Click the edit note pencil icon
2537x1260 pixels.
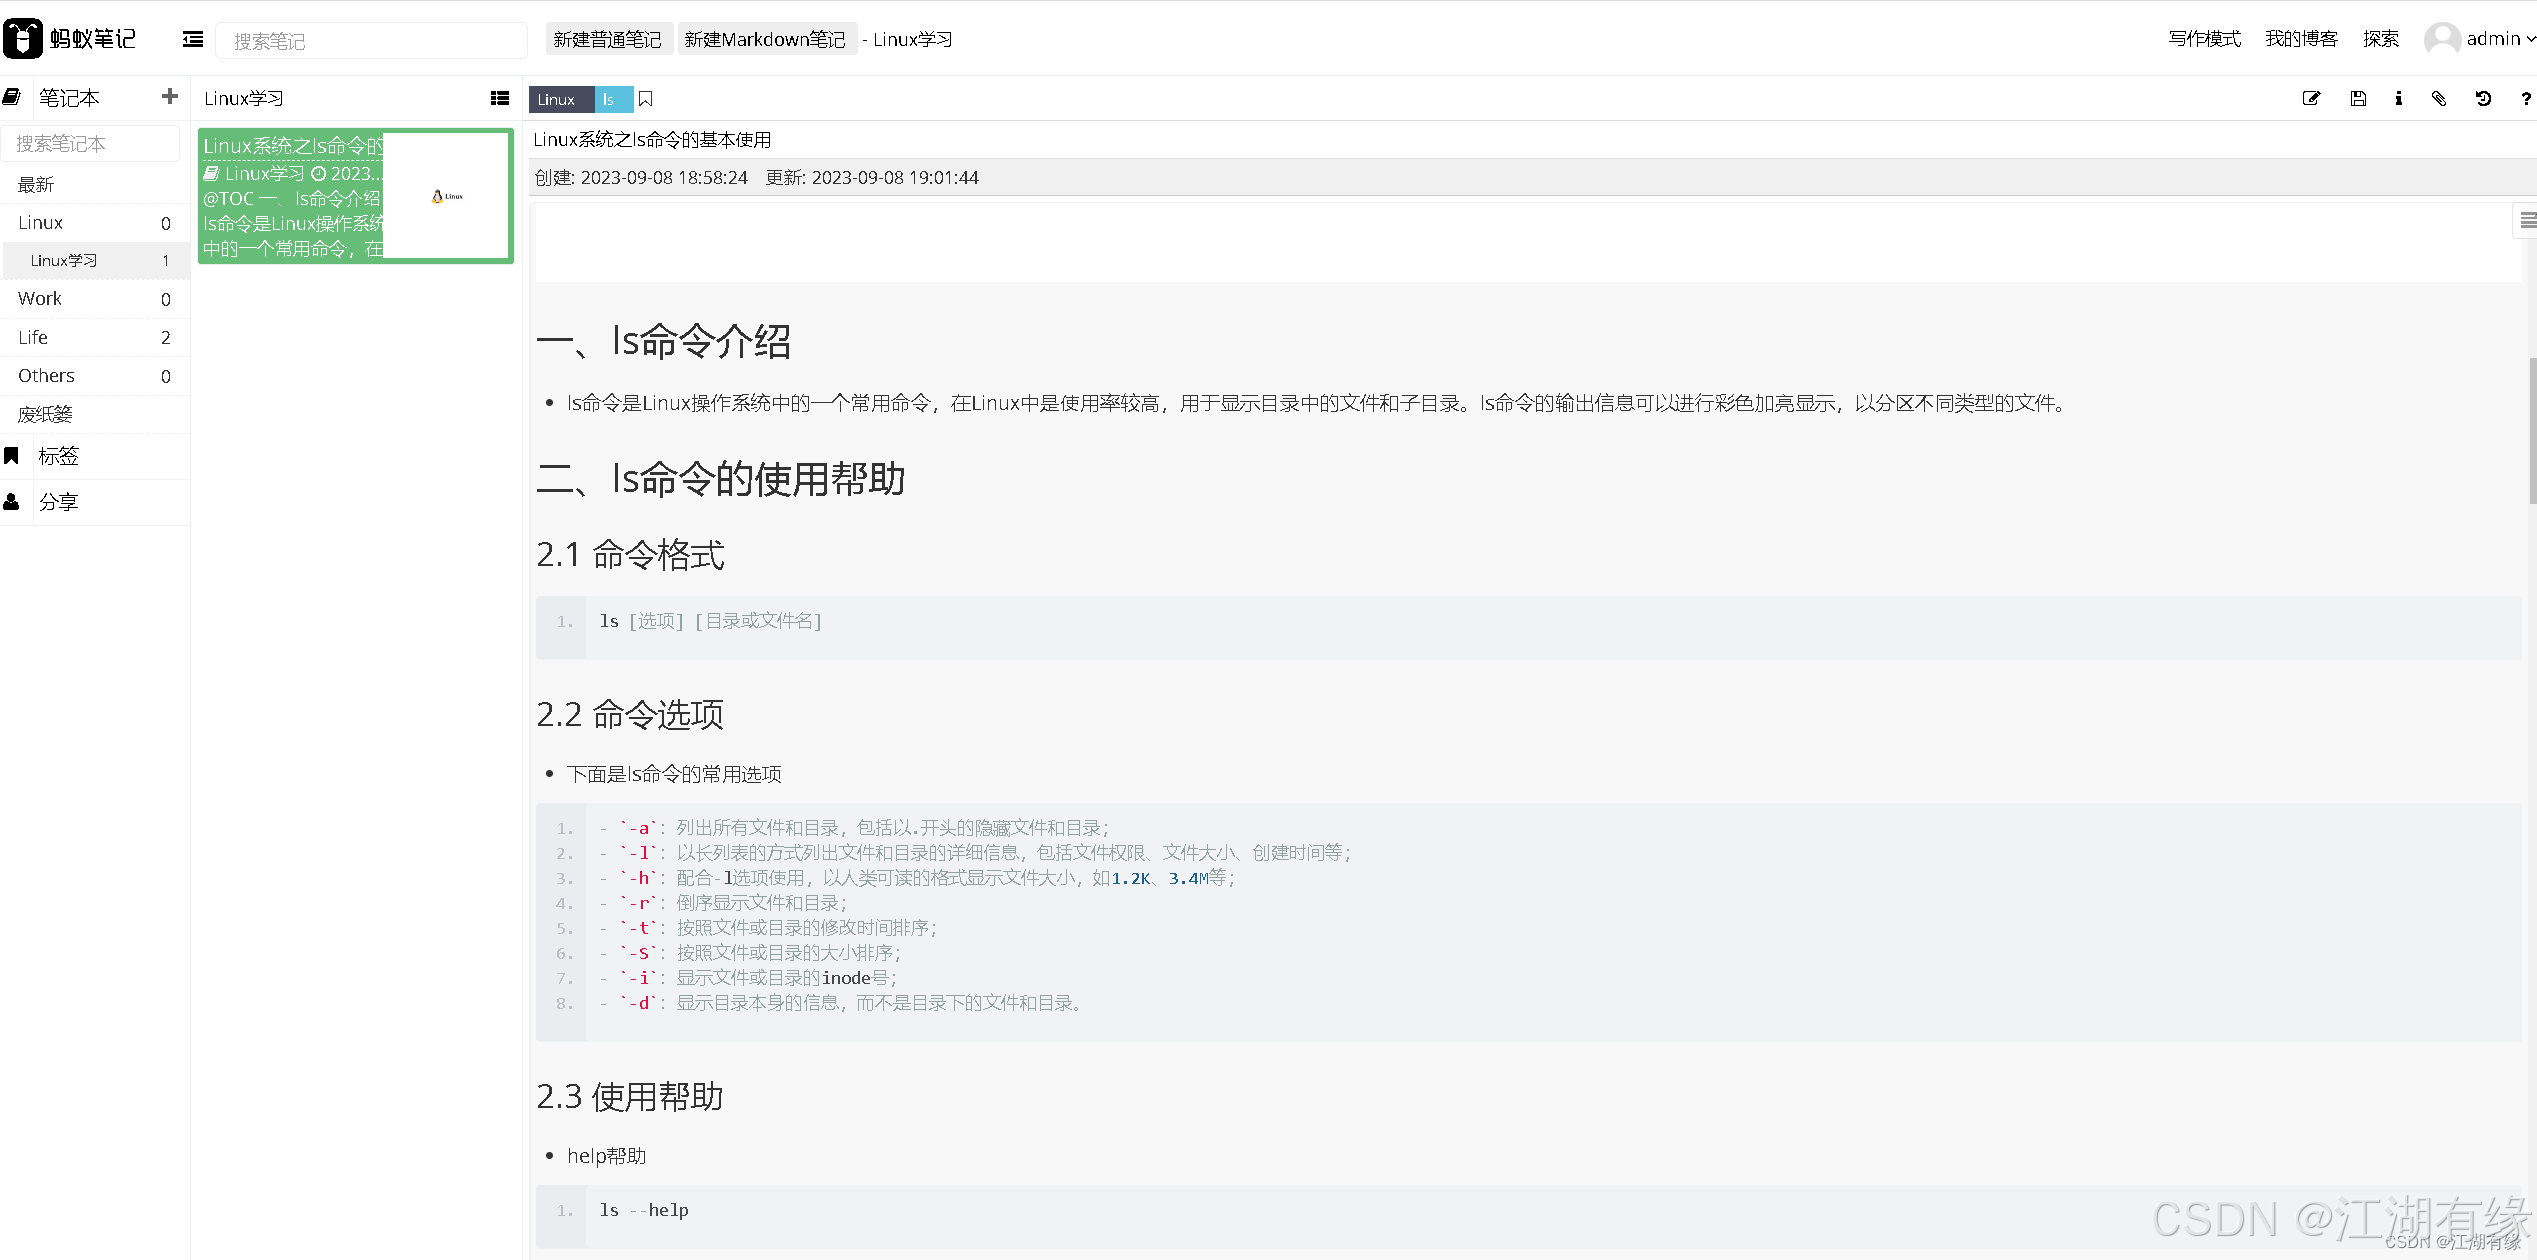click(2311, 98)
